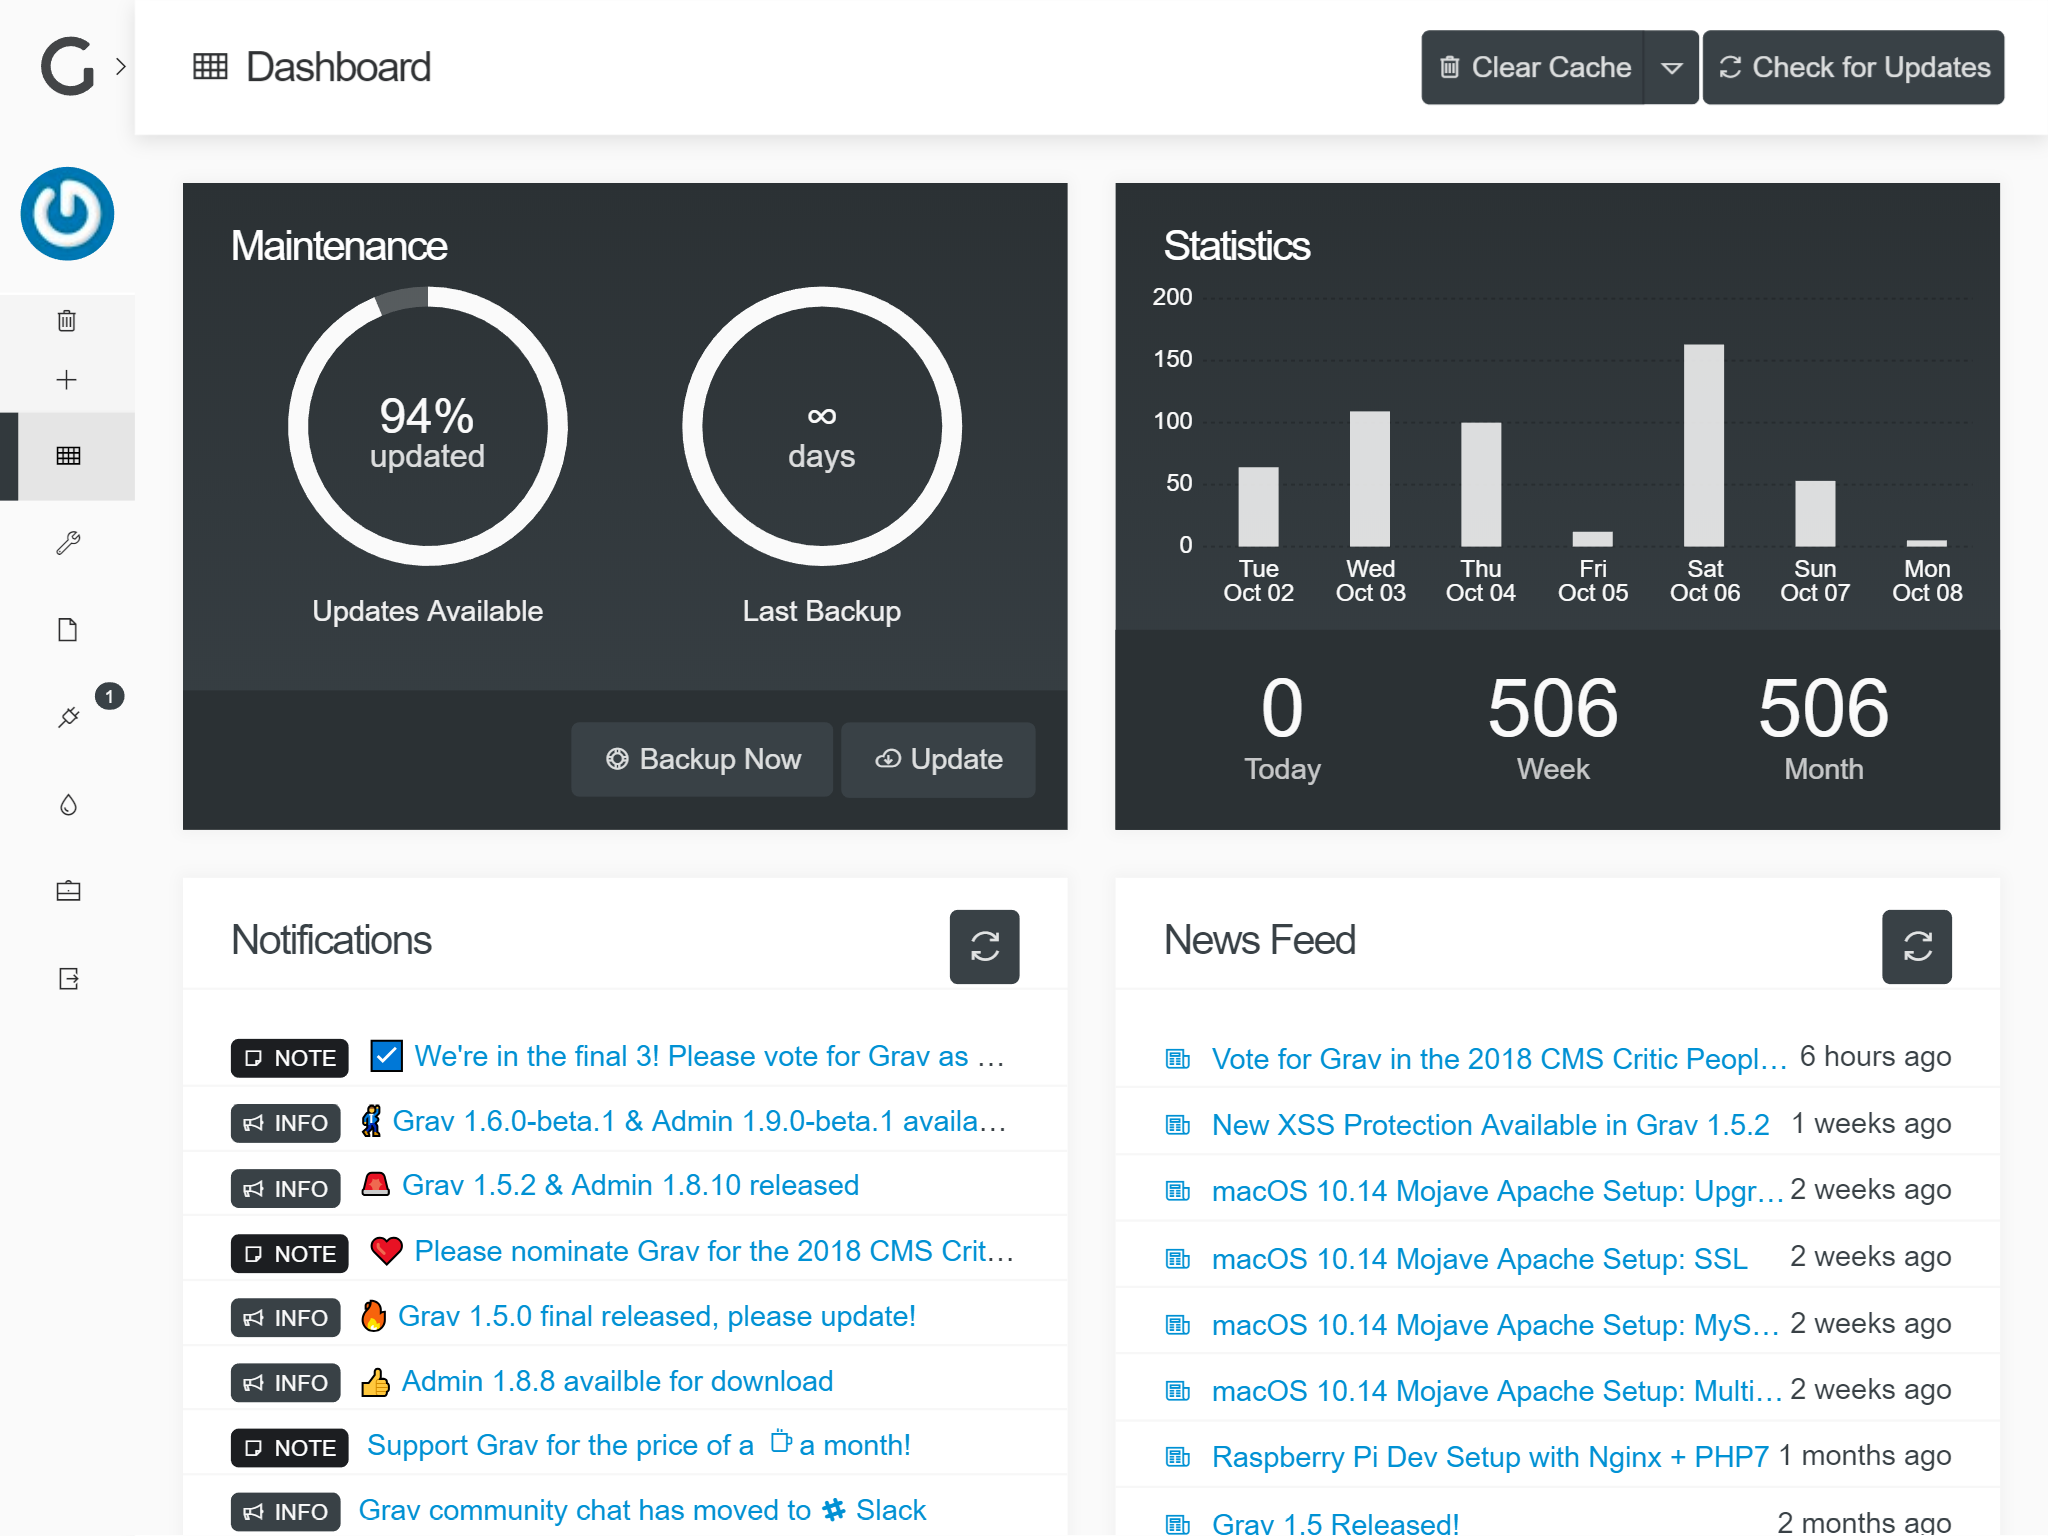Click the Check for Updates button
2048x1536 pixels.
(1853, 68)
